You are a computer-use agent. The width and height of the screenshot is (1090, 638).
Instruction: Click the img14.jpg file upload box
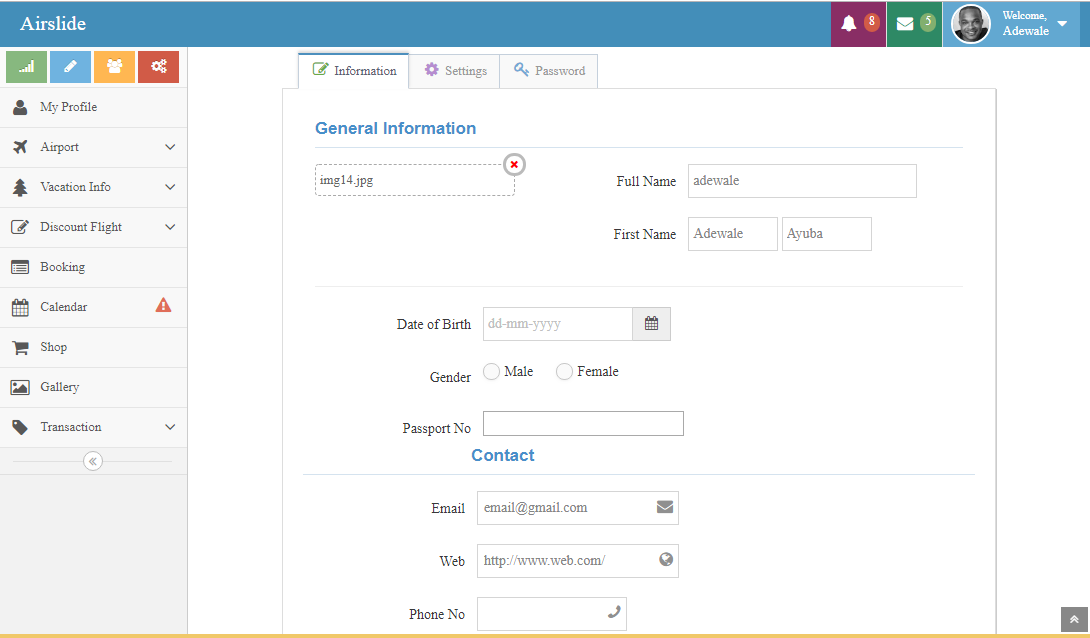[415, 180]
